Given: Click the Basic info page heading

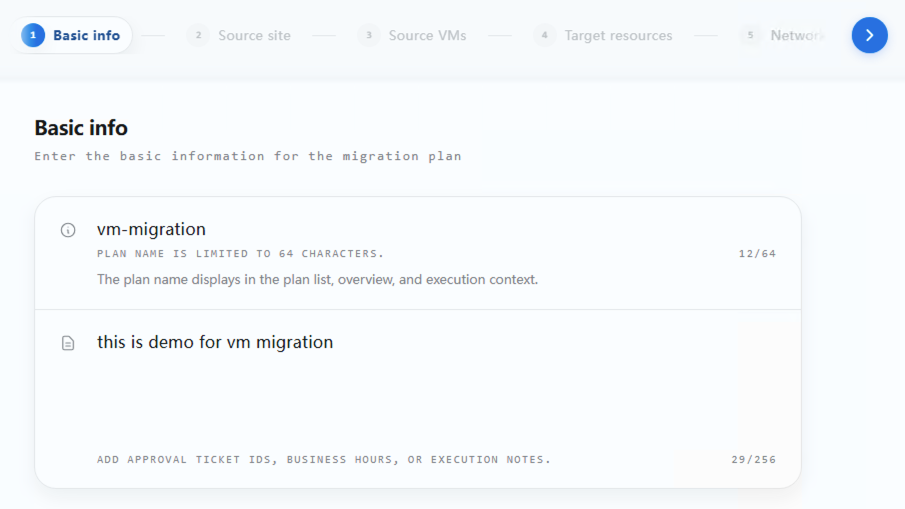Looking at the screenshot, I should tap(81, 128).
